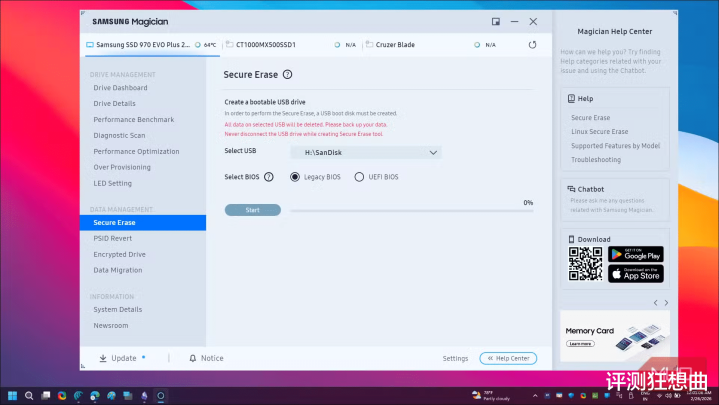Click the weather widget in the taskbar

pos(491,396)
